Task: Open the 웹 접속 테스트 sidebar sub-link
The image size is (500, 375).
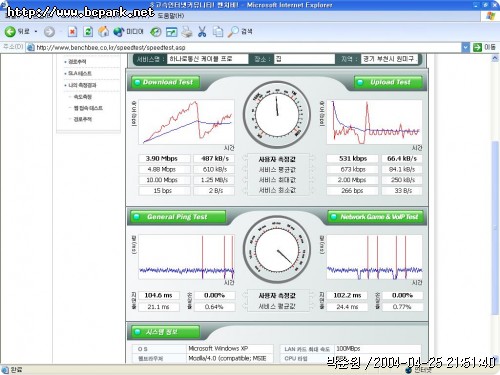Action: click(88, 108)
